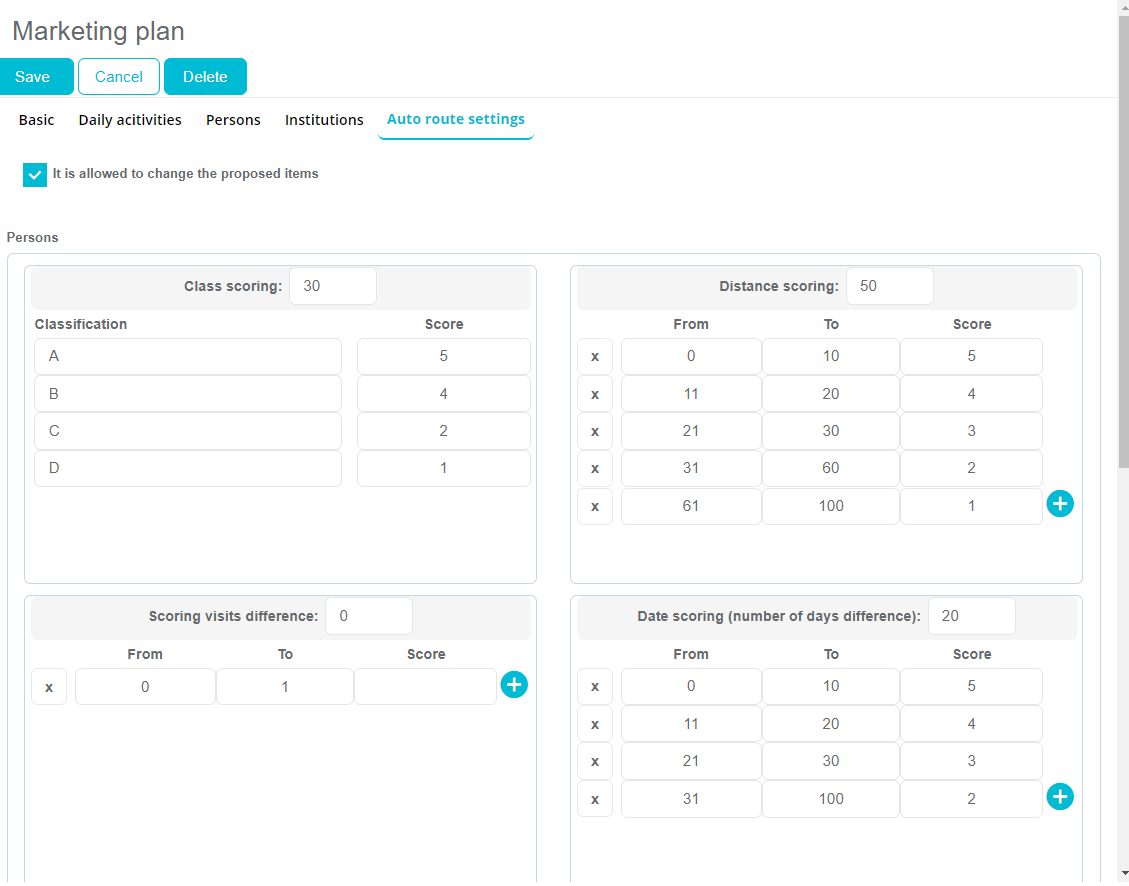Screen dimensions: 1129x886
Task: Cancel editing the marketing plan
Action: click(119, 77)
